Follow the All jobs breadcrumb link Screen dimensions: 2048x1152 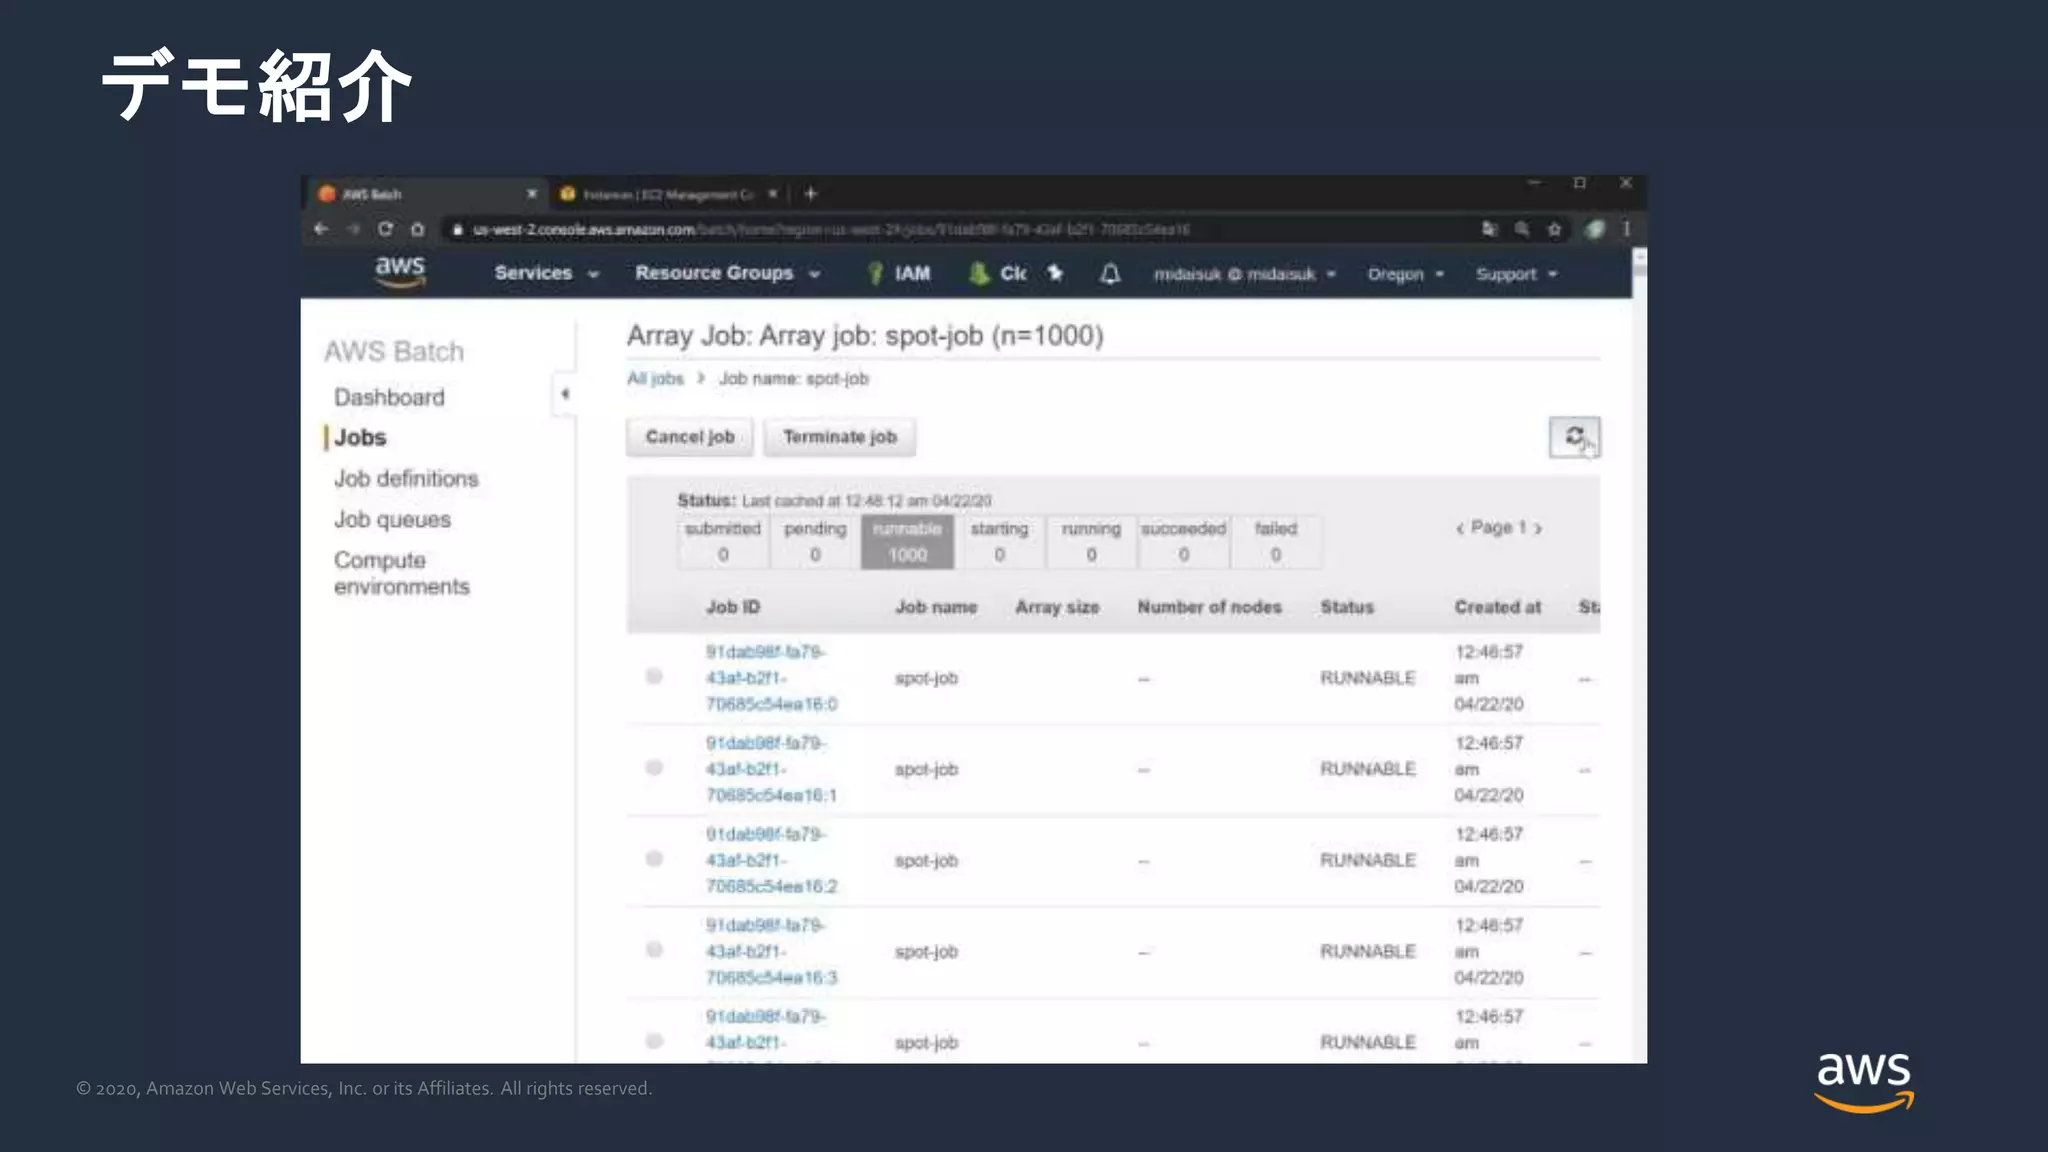(655, 379)
